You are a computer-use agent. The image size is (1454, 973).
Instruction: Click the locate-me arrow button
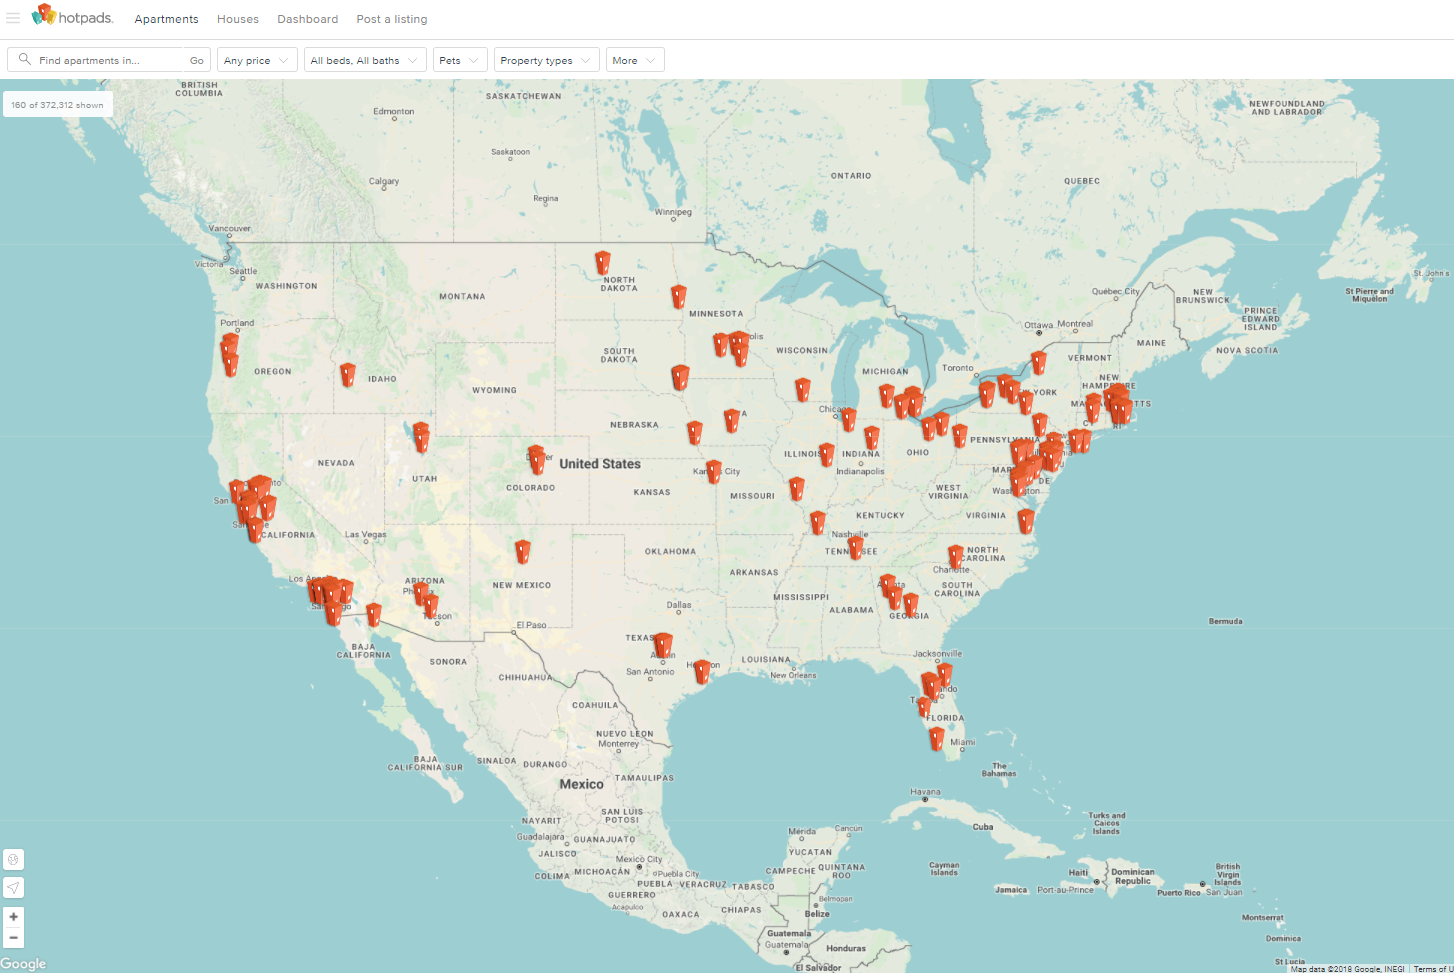click(x=13, y=887)
